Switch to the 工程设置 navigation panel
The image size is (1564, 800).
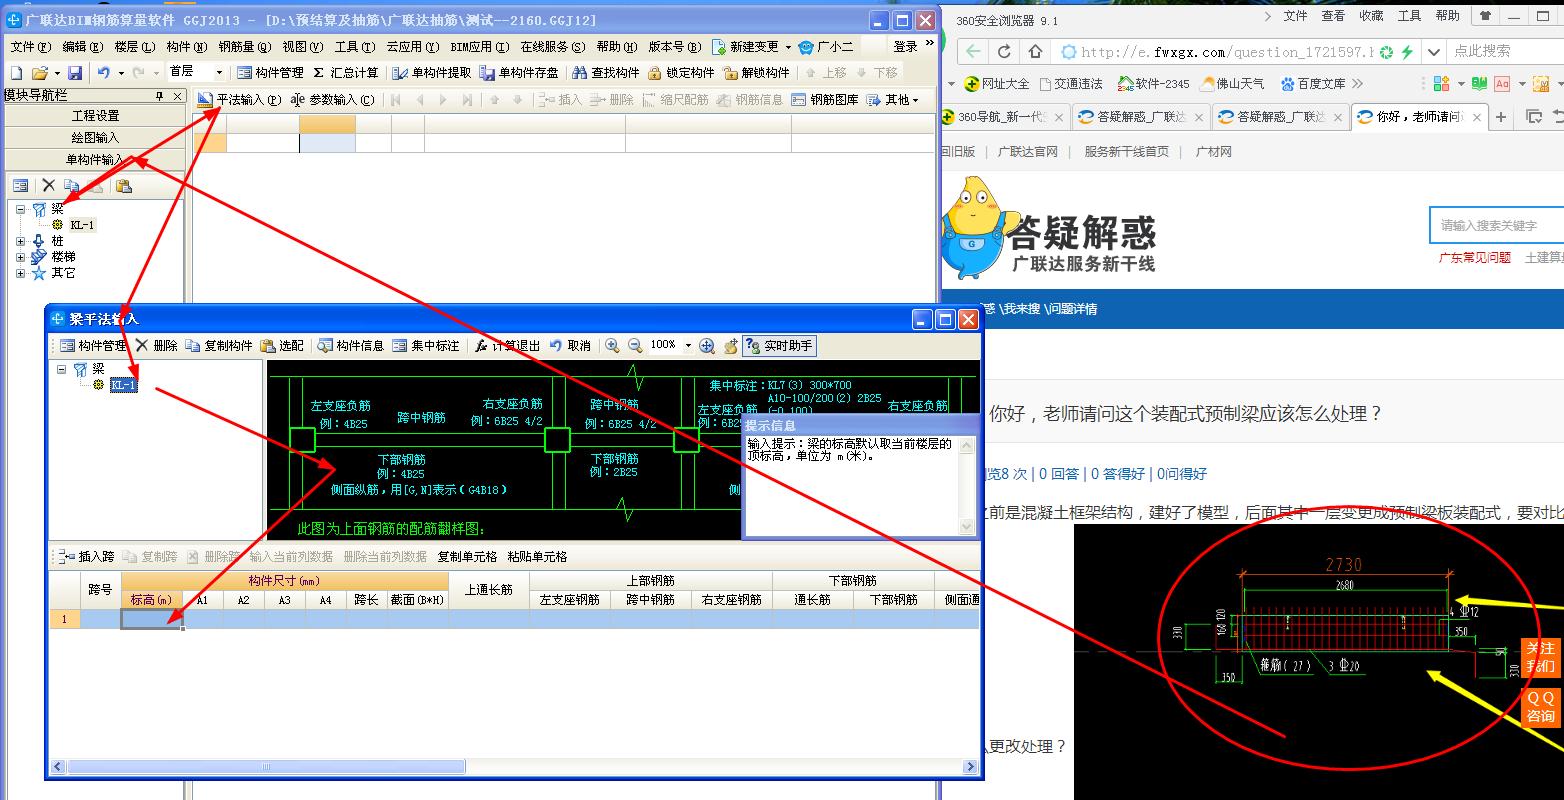tap(95, 116)
